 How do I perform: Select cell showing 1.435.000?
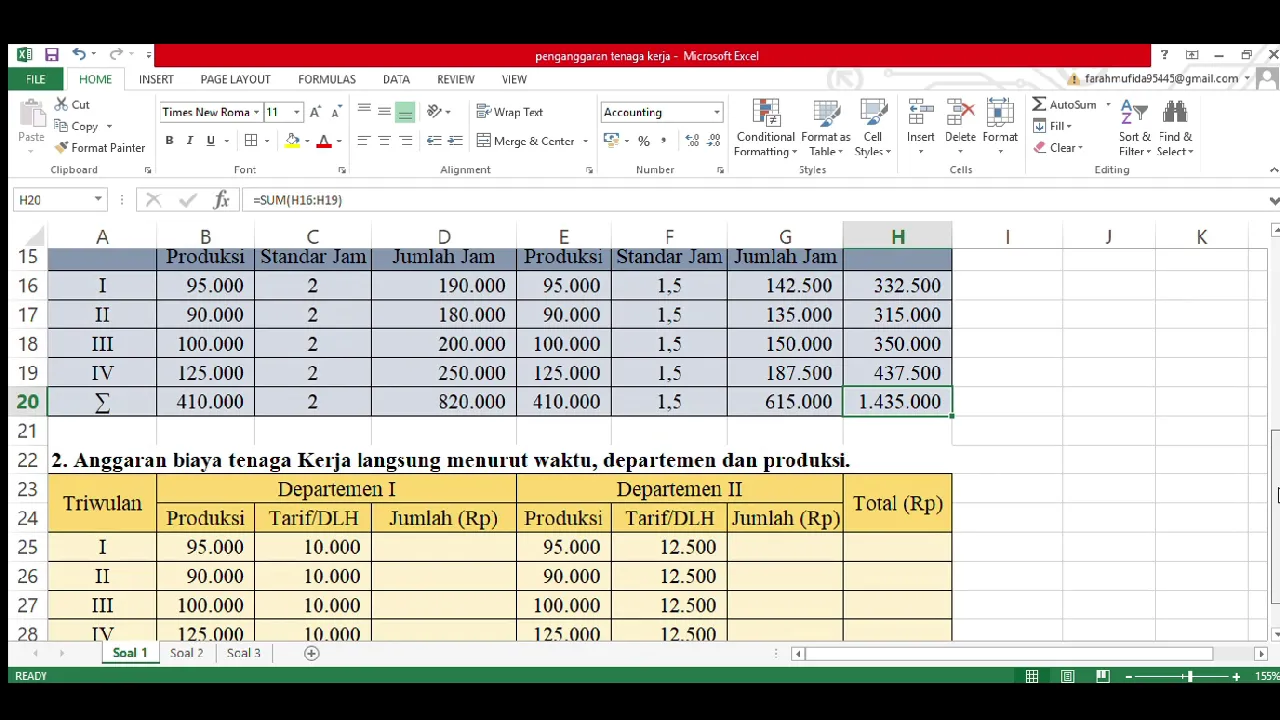(x=897, y=402)
